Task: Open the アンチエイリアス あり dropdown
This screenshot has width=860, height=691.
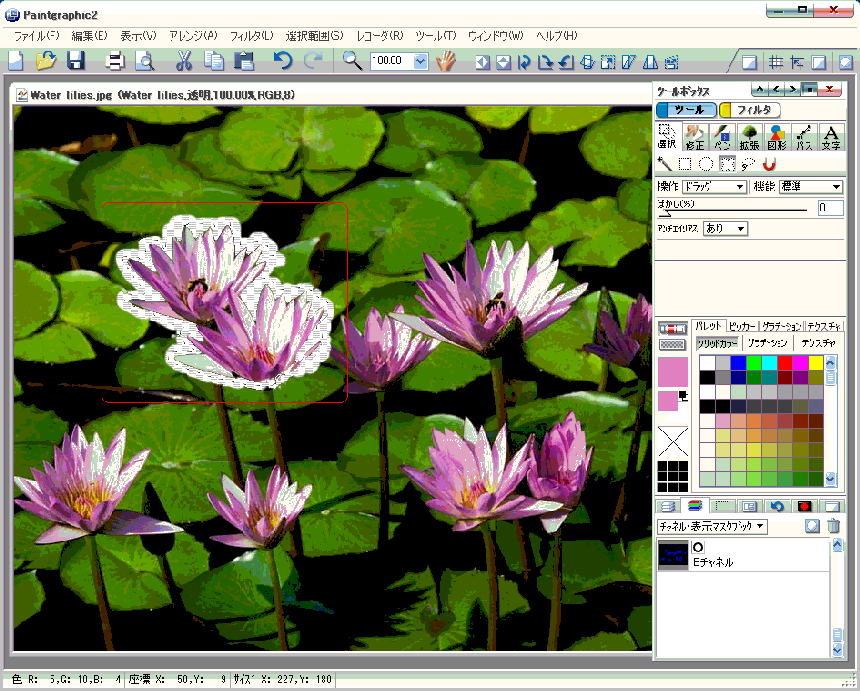Action: [x=725, y=228]
